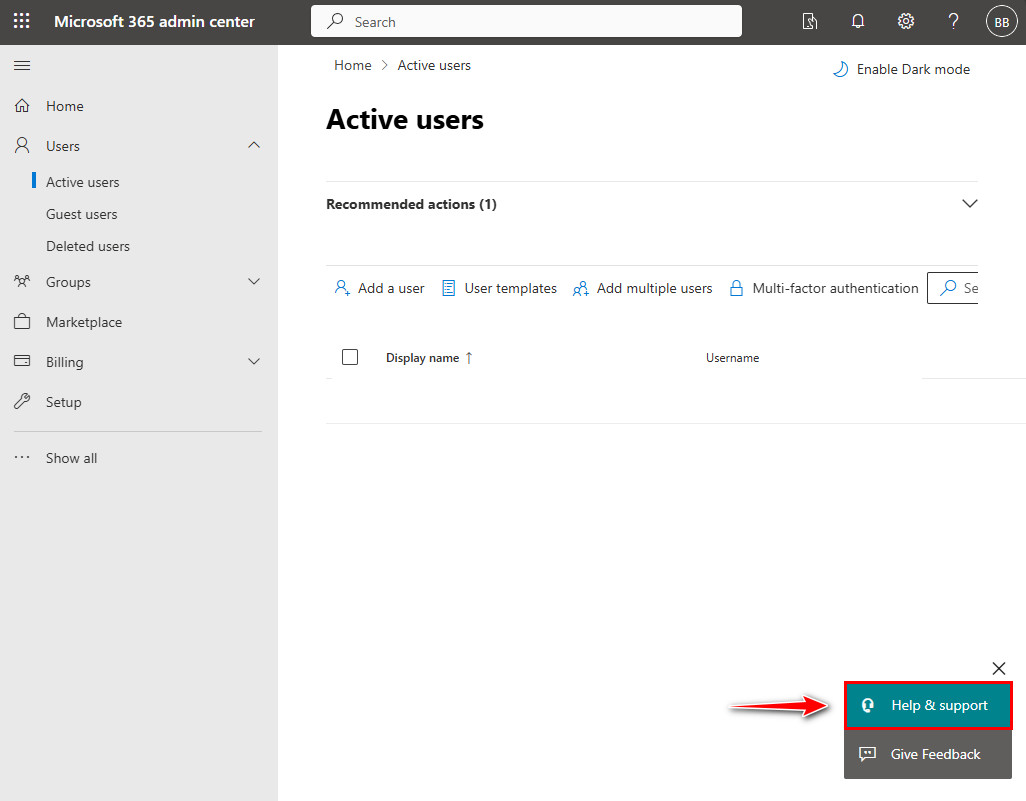This screenshot has height=801, width=1026.
Task: Click the Add multiple users icon
Action: (580, 288)
